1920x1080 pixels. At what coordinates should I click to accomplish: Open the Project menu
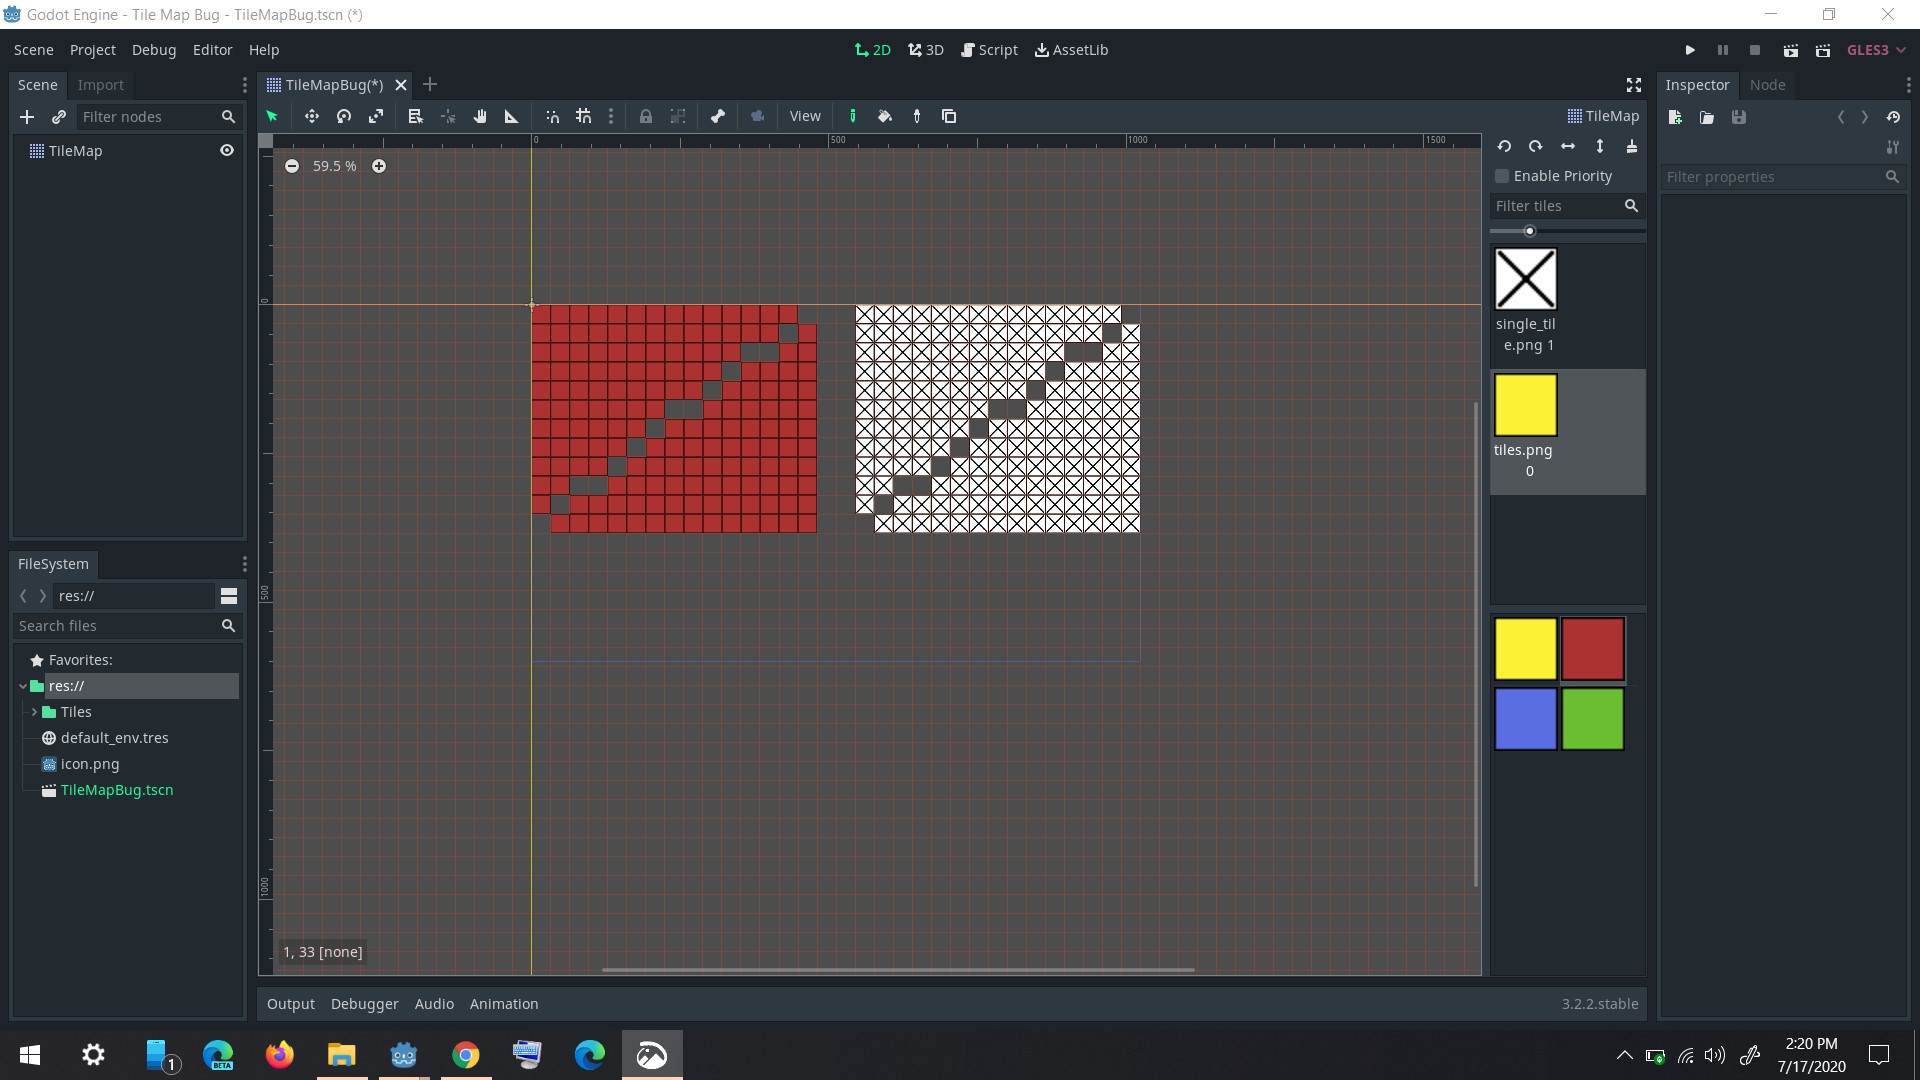click(x=93, y=50)
